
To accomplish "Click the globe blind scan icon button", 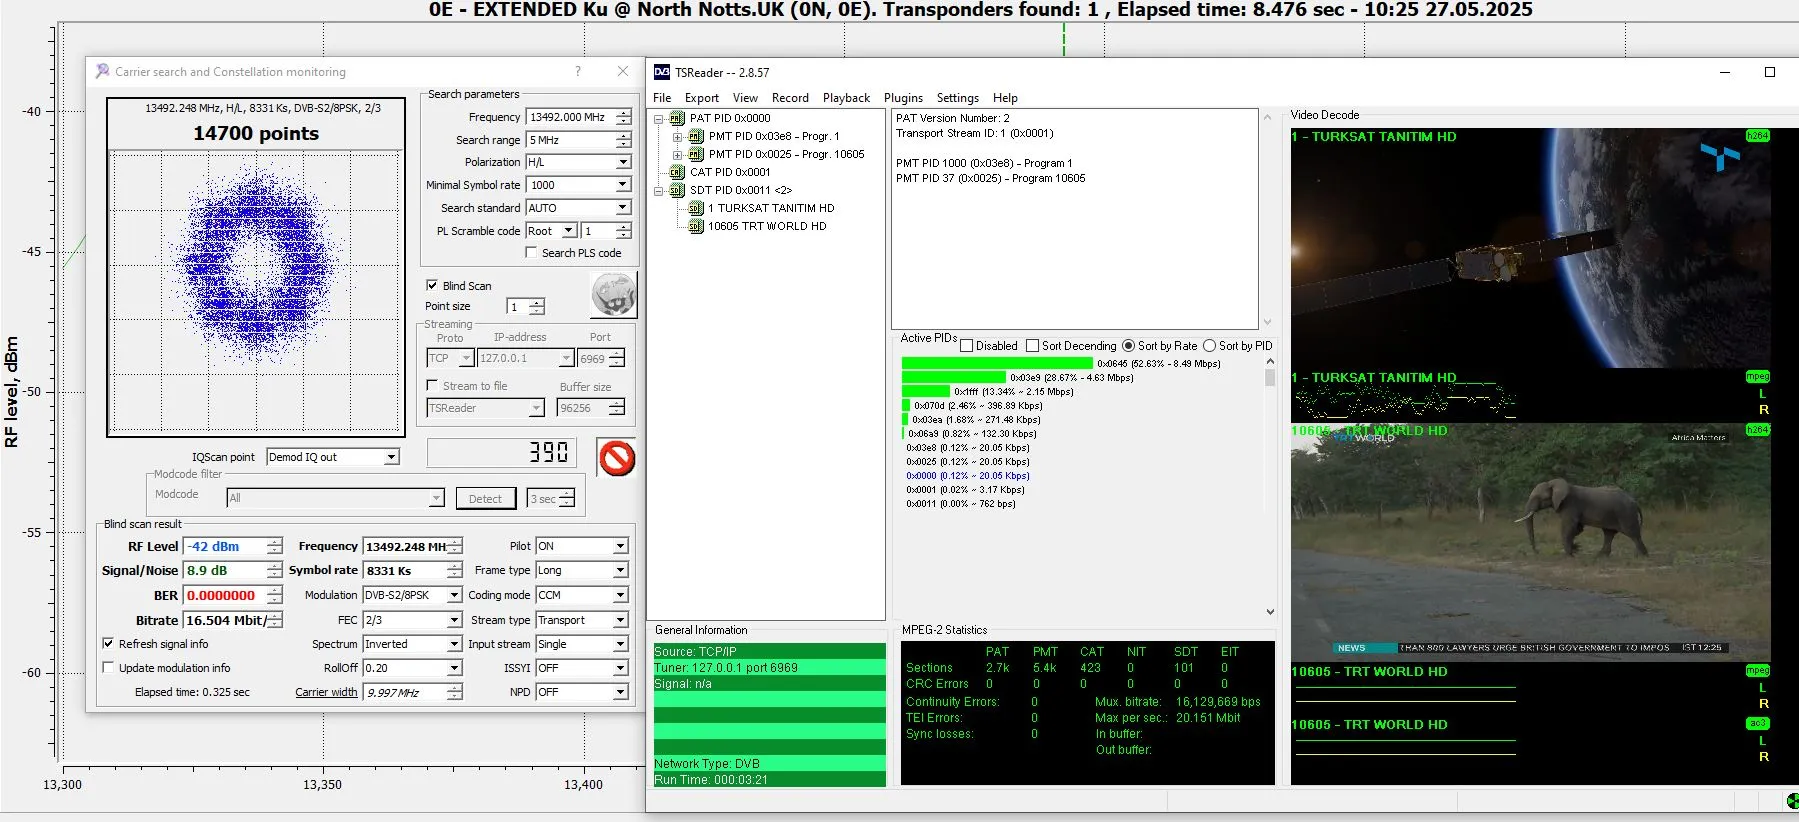I will click(613, 295).
